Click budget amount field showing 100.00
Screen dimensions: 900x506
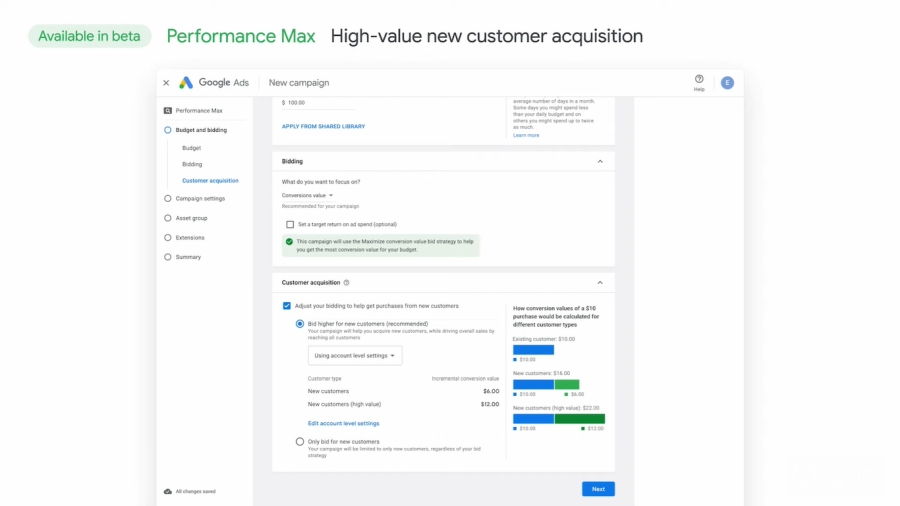pyautogui.click(x=319, y=103)
